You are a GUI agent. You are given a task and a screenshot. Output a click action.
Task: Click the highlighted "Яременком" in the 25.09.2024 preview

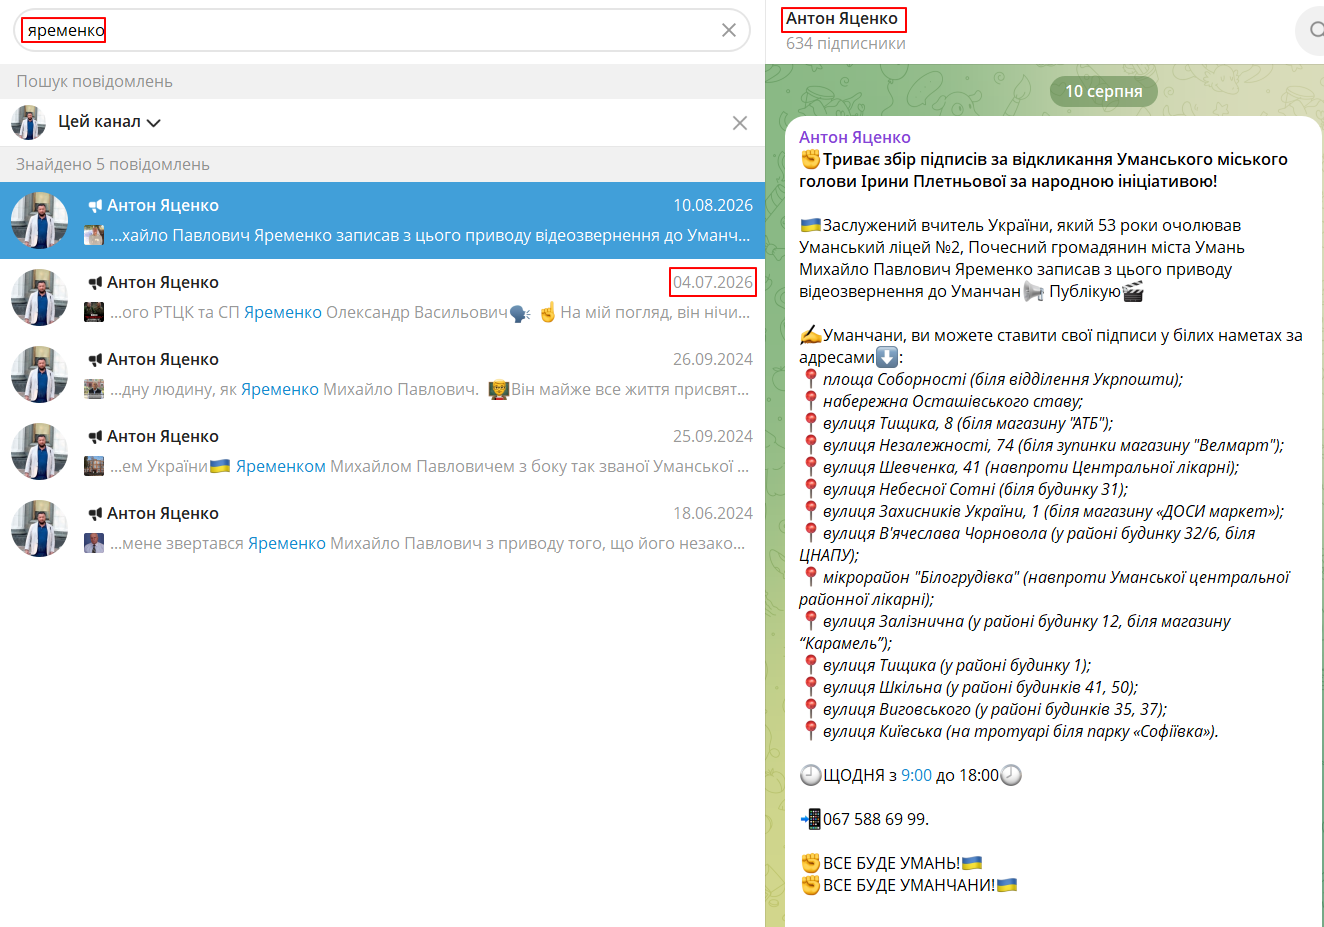pyautogui.click(x=281, y=467)
